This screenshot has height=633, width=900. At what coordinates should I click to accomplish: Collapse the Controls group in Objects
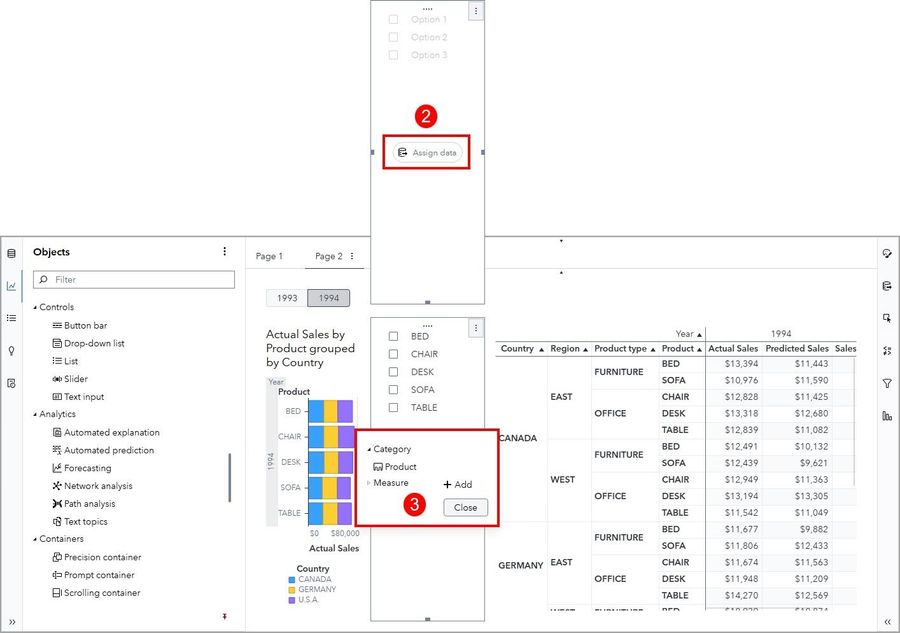click(x=35, y=308)
